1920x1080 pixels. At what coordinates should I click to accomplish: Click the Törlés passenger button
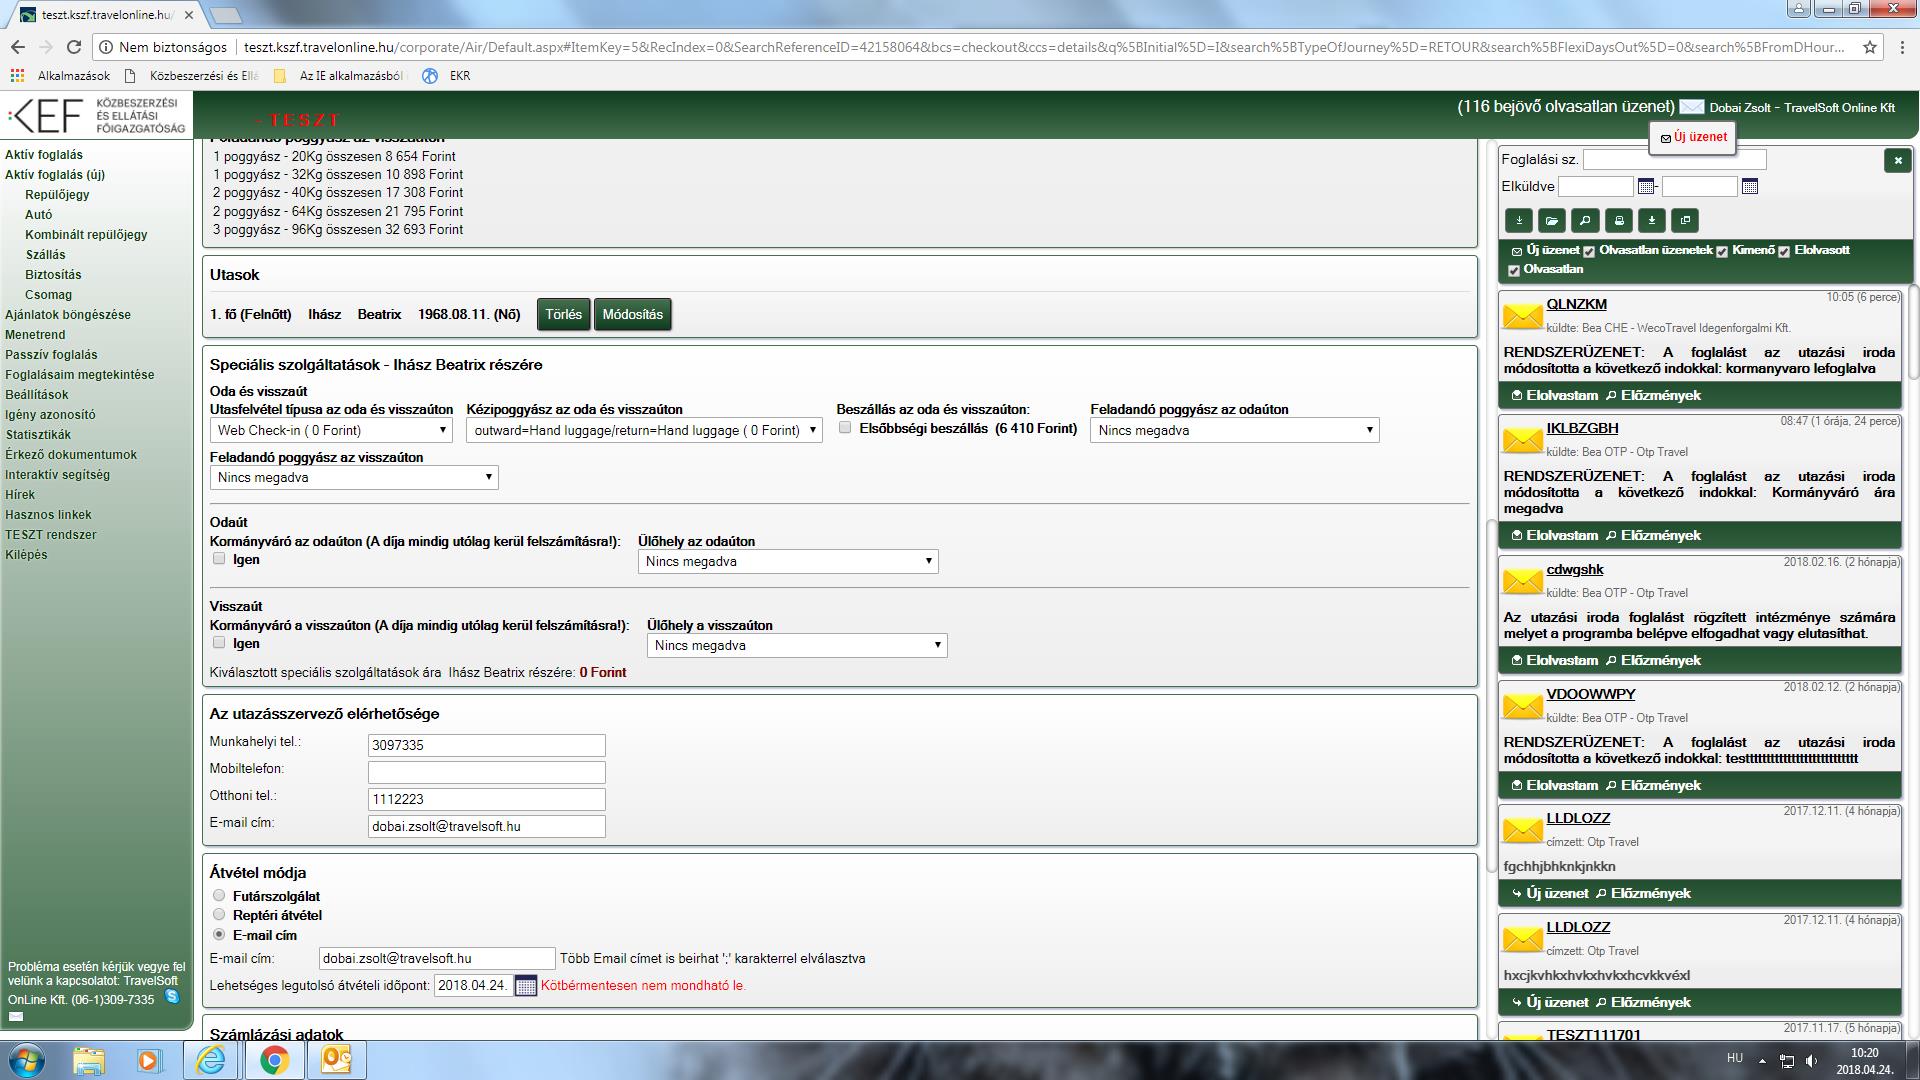pyautogui.click(x=563, y=314)
